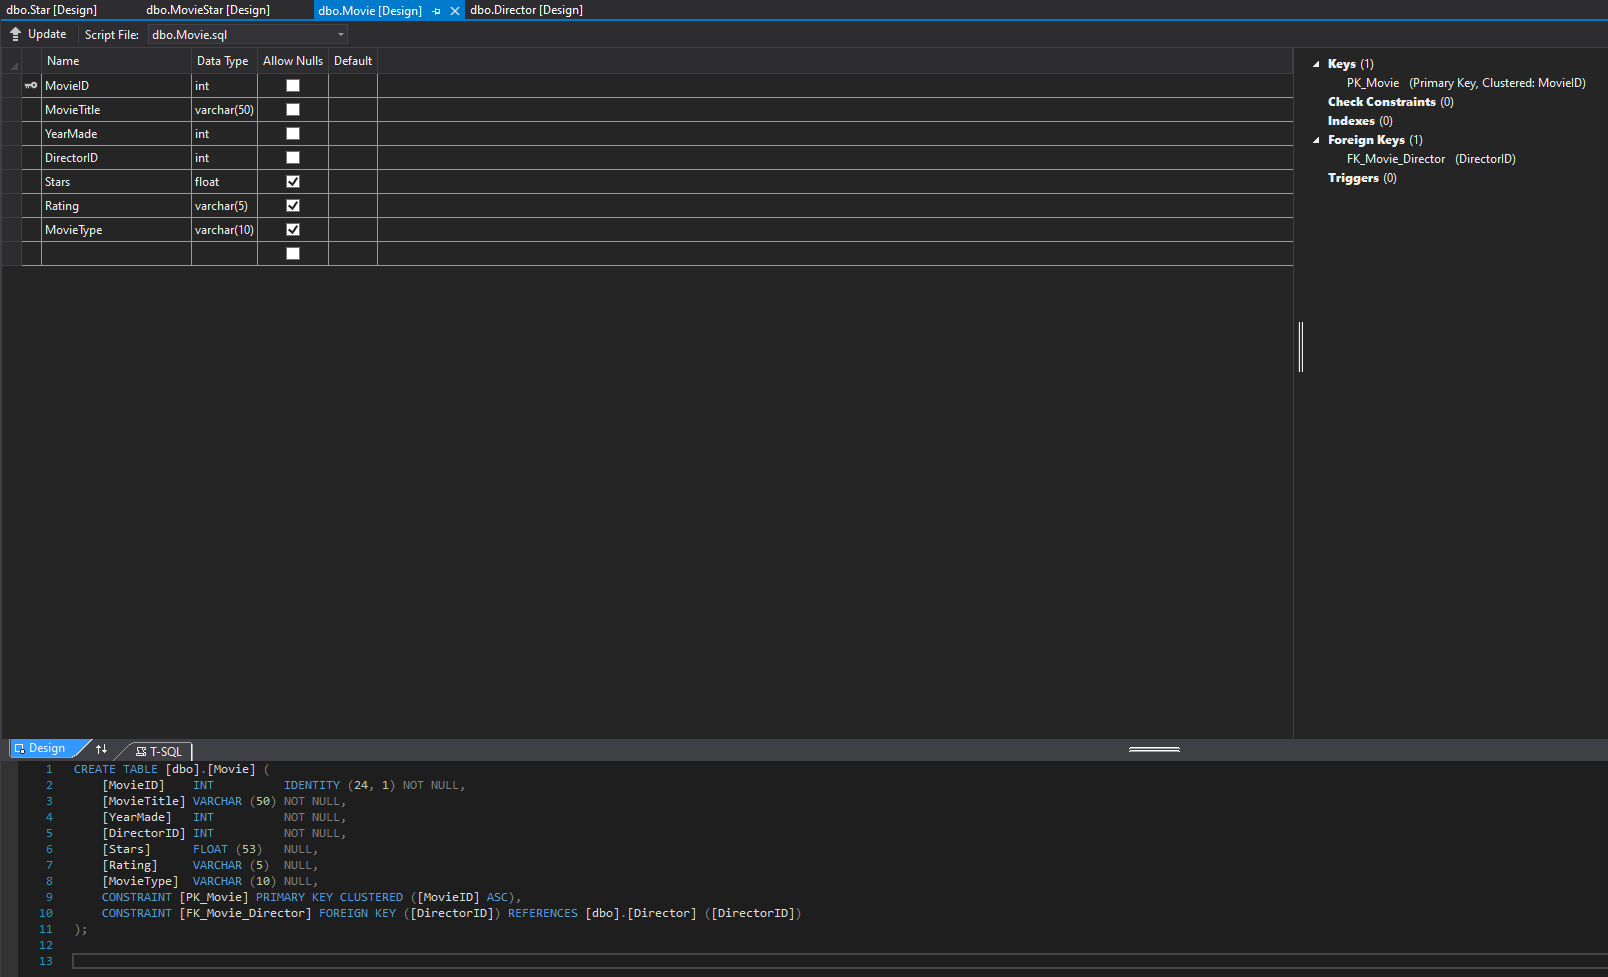Click the select-all corner cell of the column grid
Screen dimensions: 1608x977
pyautogui.click(x=12, y=60)
